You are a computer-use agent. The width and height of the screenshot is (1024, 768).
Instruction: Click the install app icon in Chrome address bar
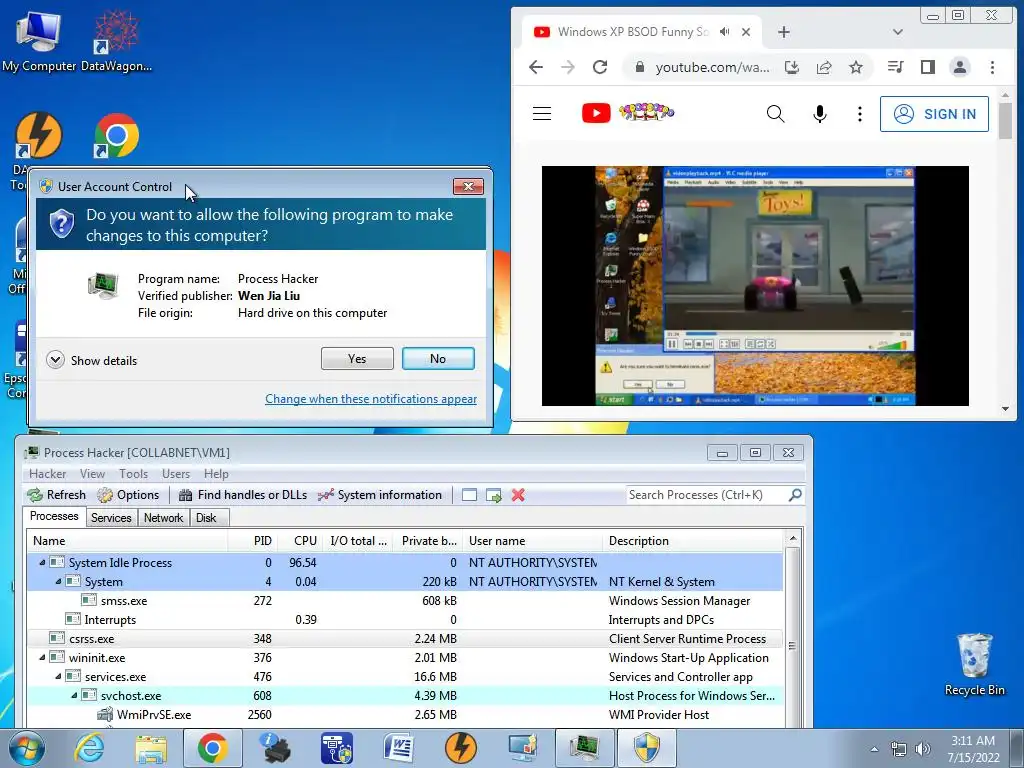tap(792, 67)
